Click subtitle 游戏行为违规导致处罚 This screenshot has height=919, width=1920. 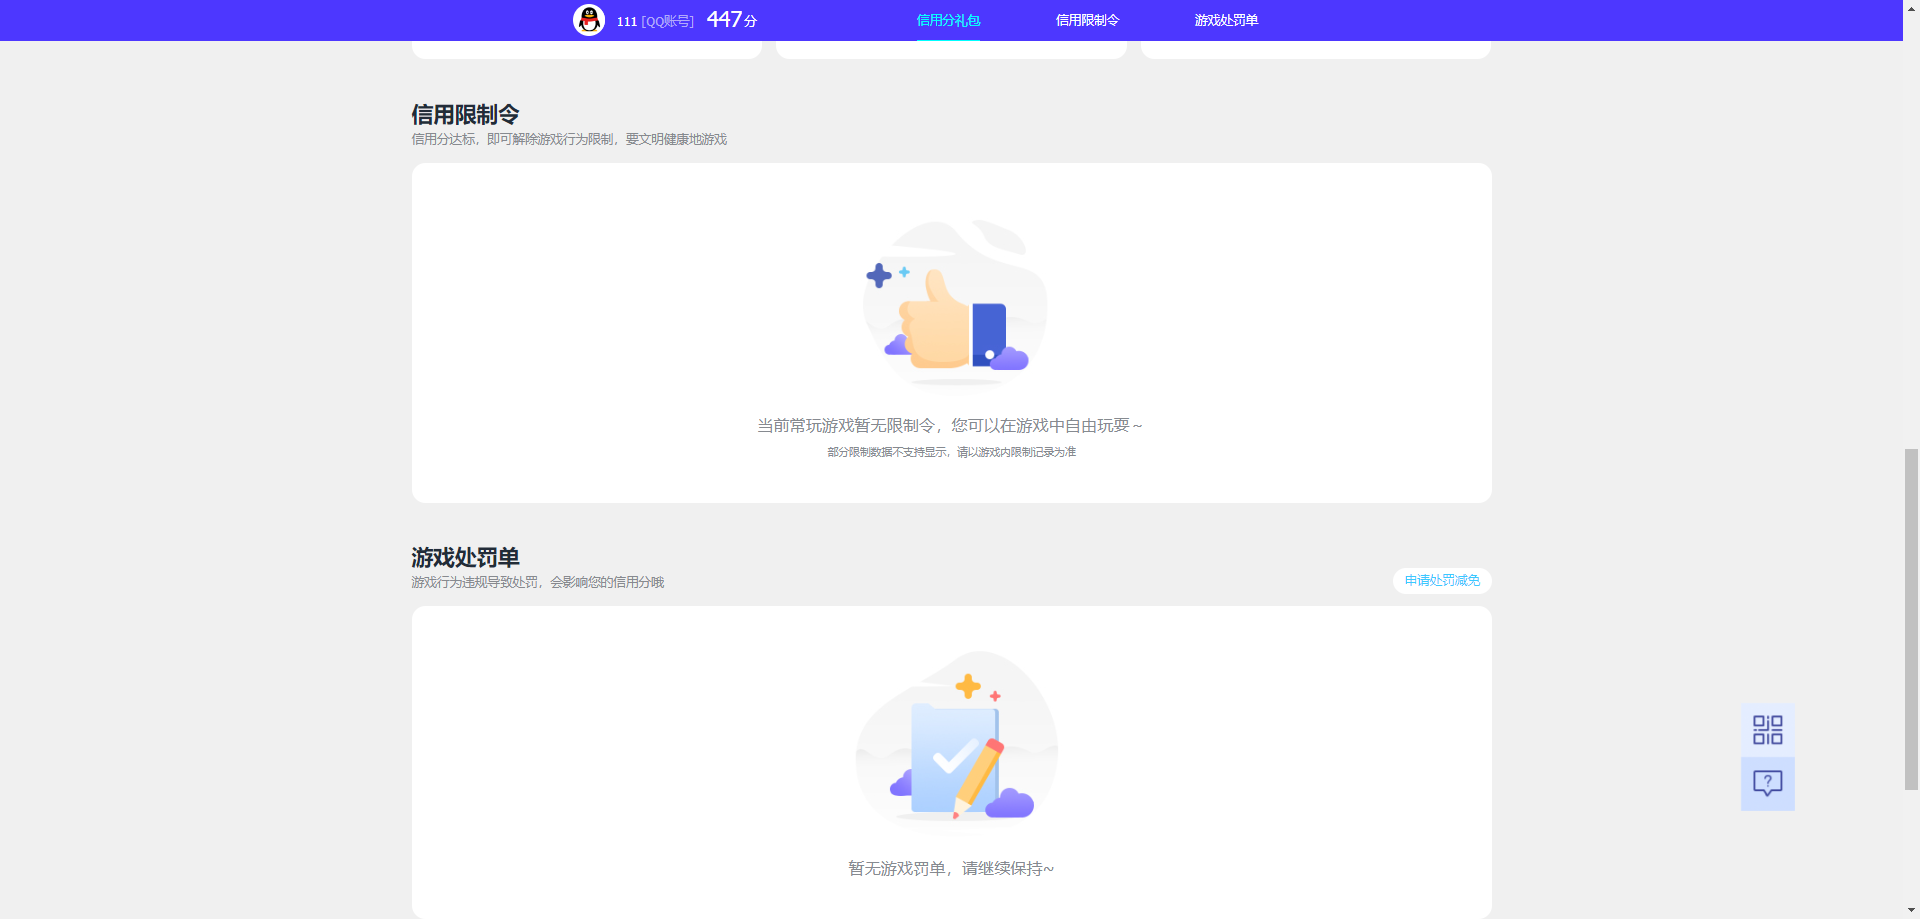[x=475, y=582]
